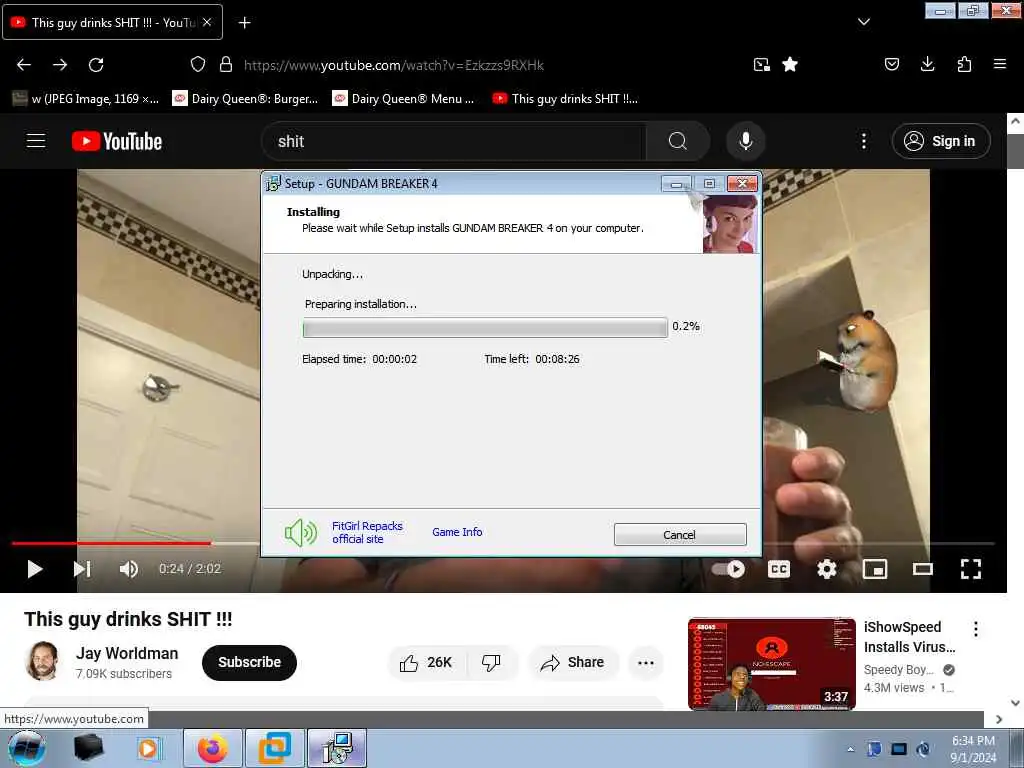The height and width of the screenshot is (768, 1024).
Task: Click the bookmark star icon
Action: click(x=790, y=65)
